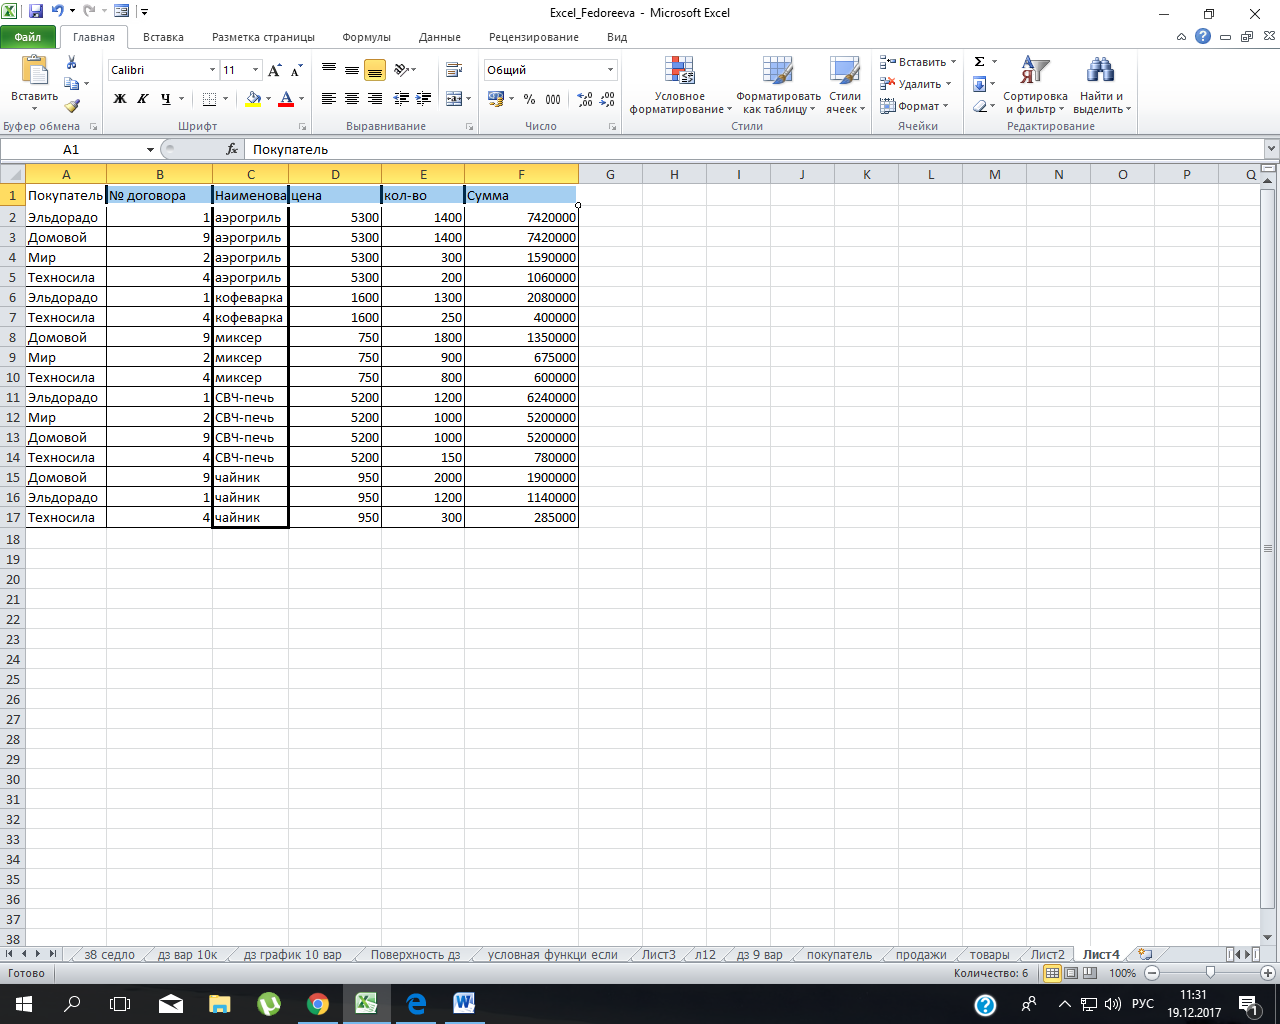Click the Paste (Вставить) clipboard icon
This screenshot has height=1024, width=1280.
35,72
